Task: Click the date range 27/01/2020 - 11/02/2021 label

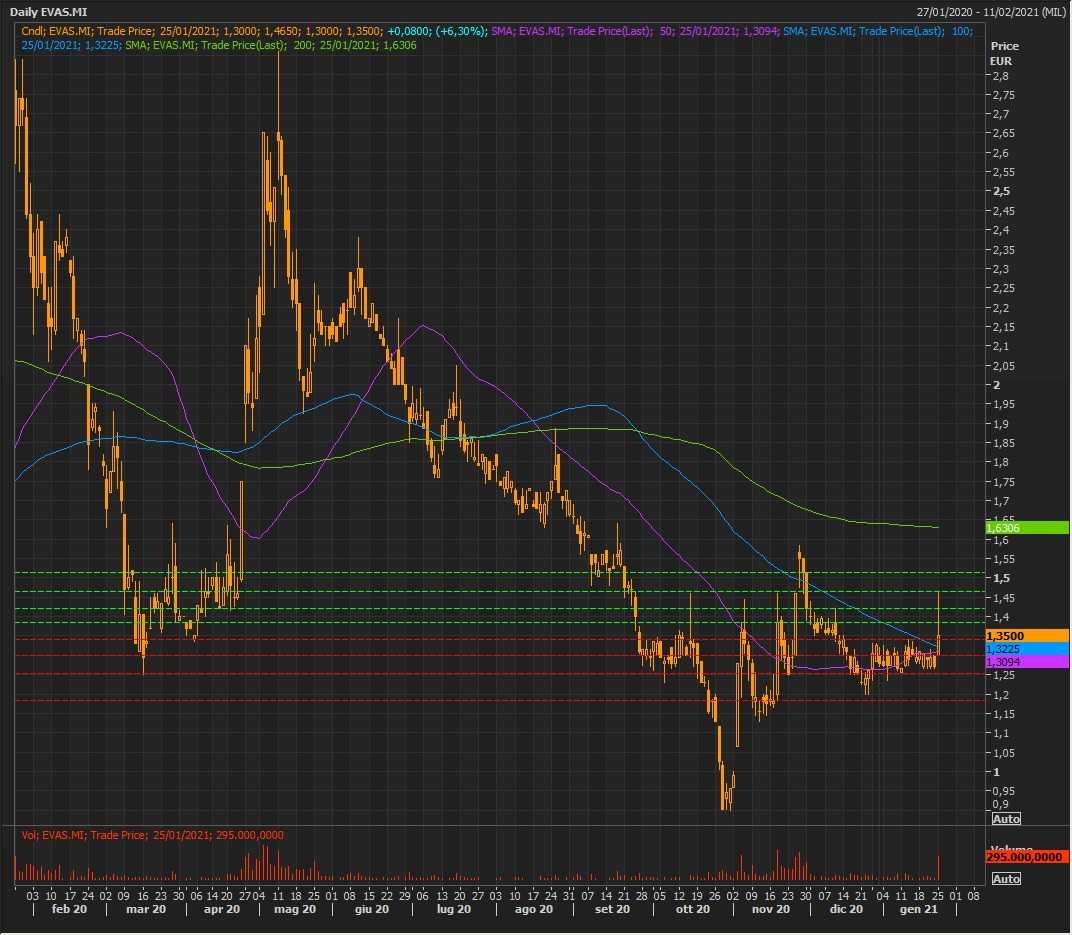Action: click(x=991, y=11)
